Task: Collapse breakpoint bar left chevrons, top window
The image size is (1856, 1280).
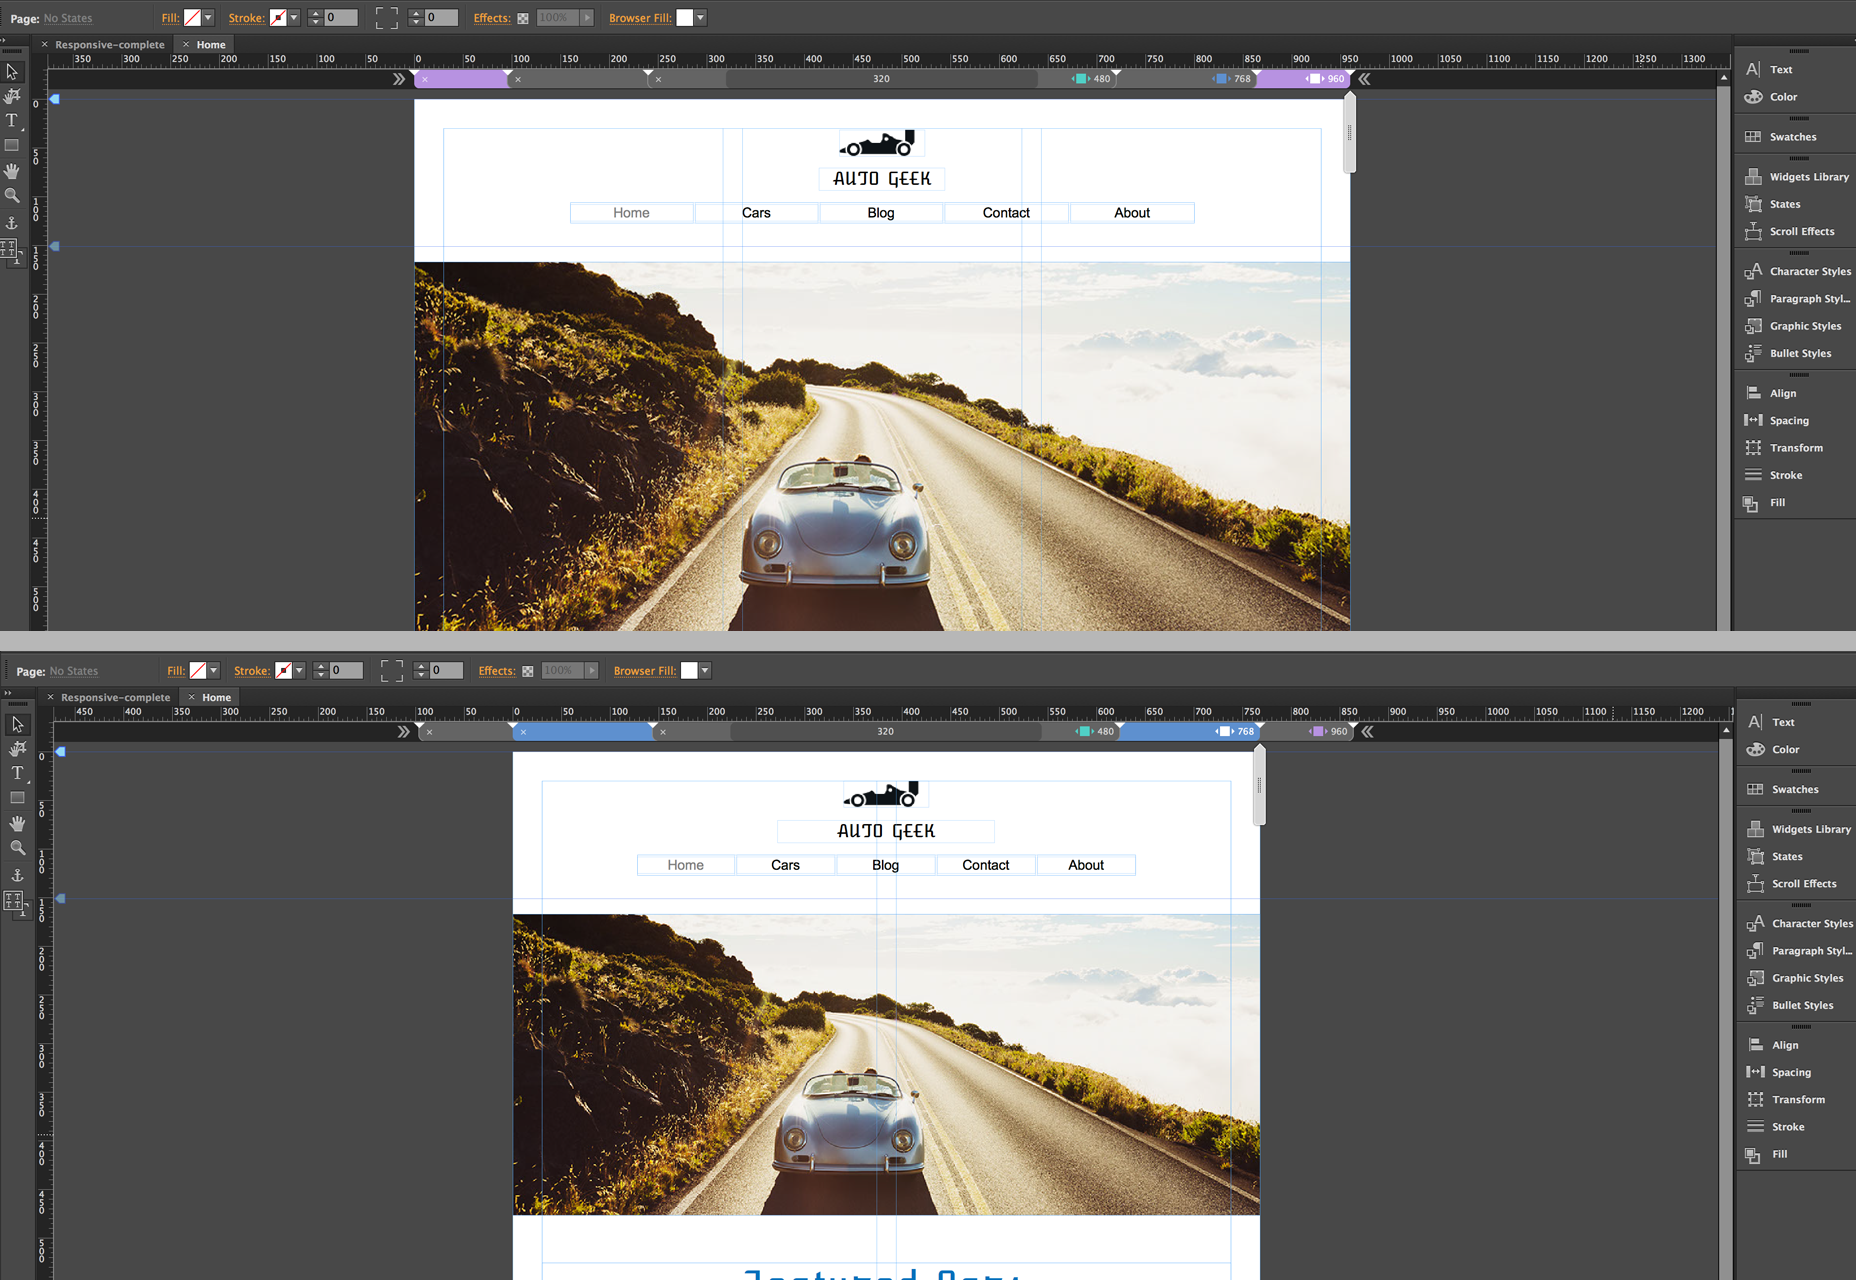Action: pos(399,79)
